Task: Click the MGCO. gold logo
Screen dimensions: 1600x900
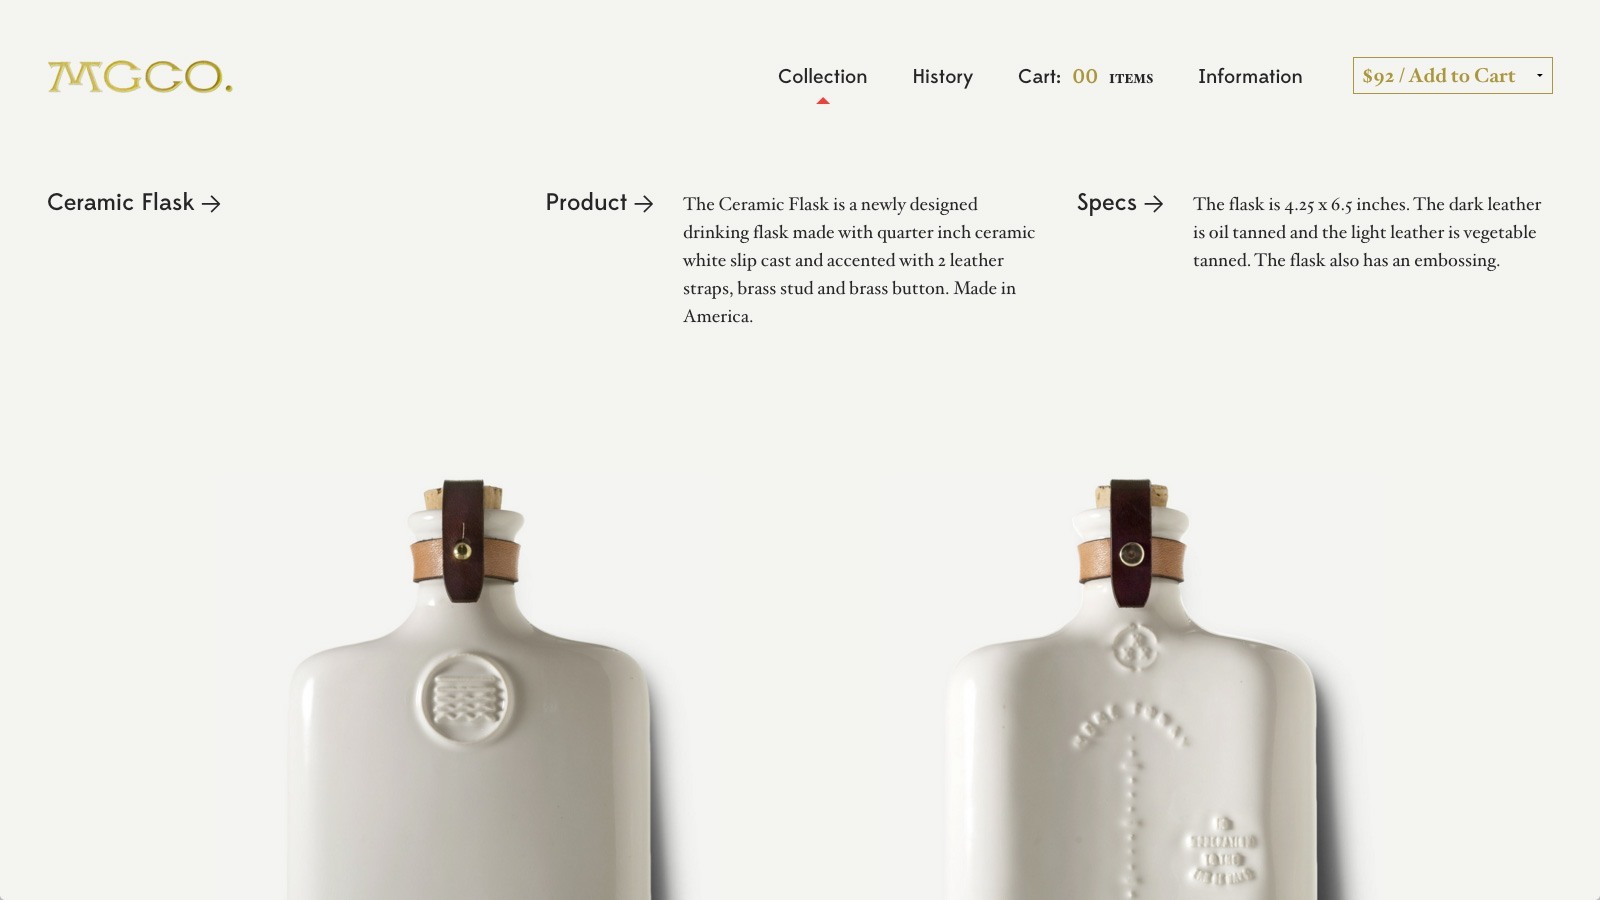Action: point(140,77)
